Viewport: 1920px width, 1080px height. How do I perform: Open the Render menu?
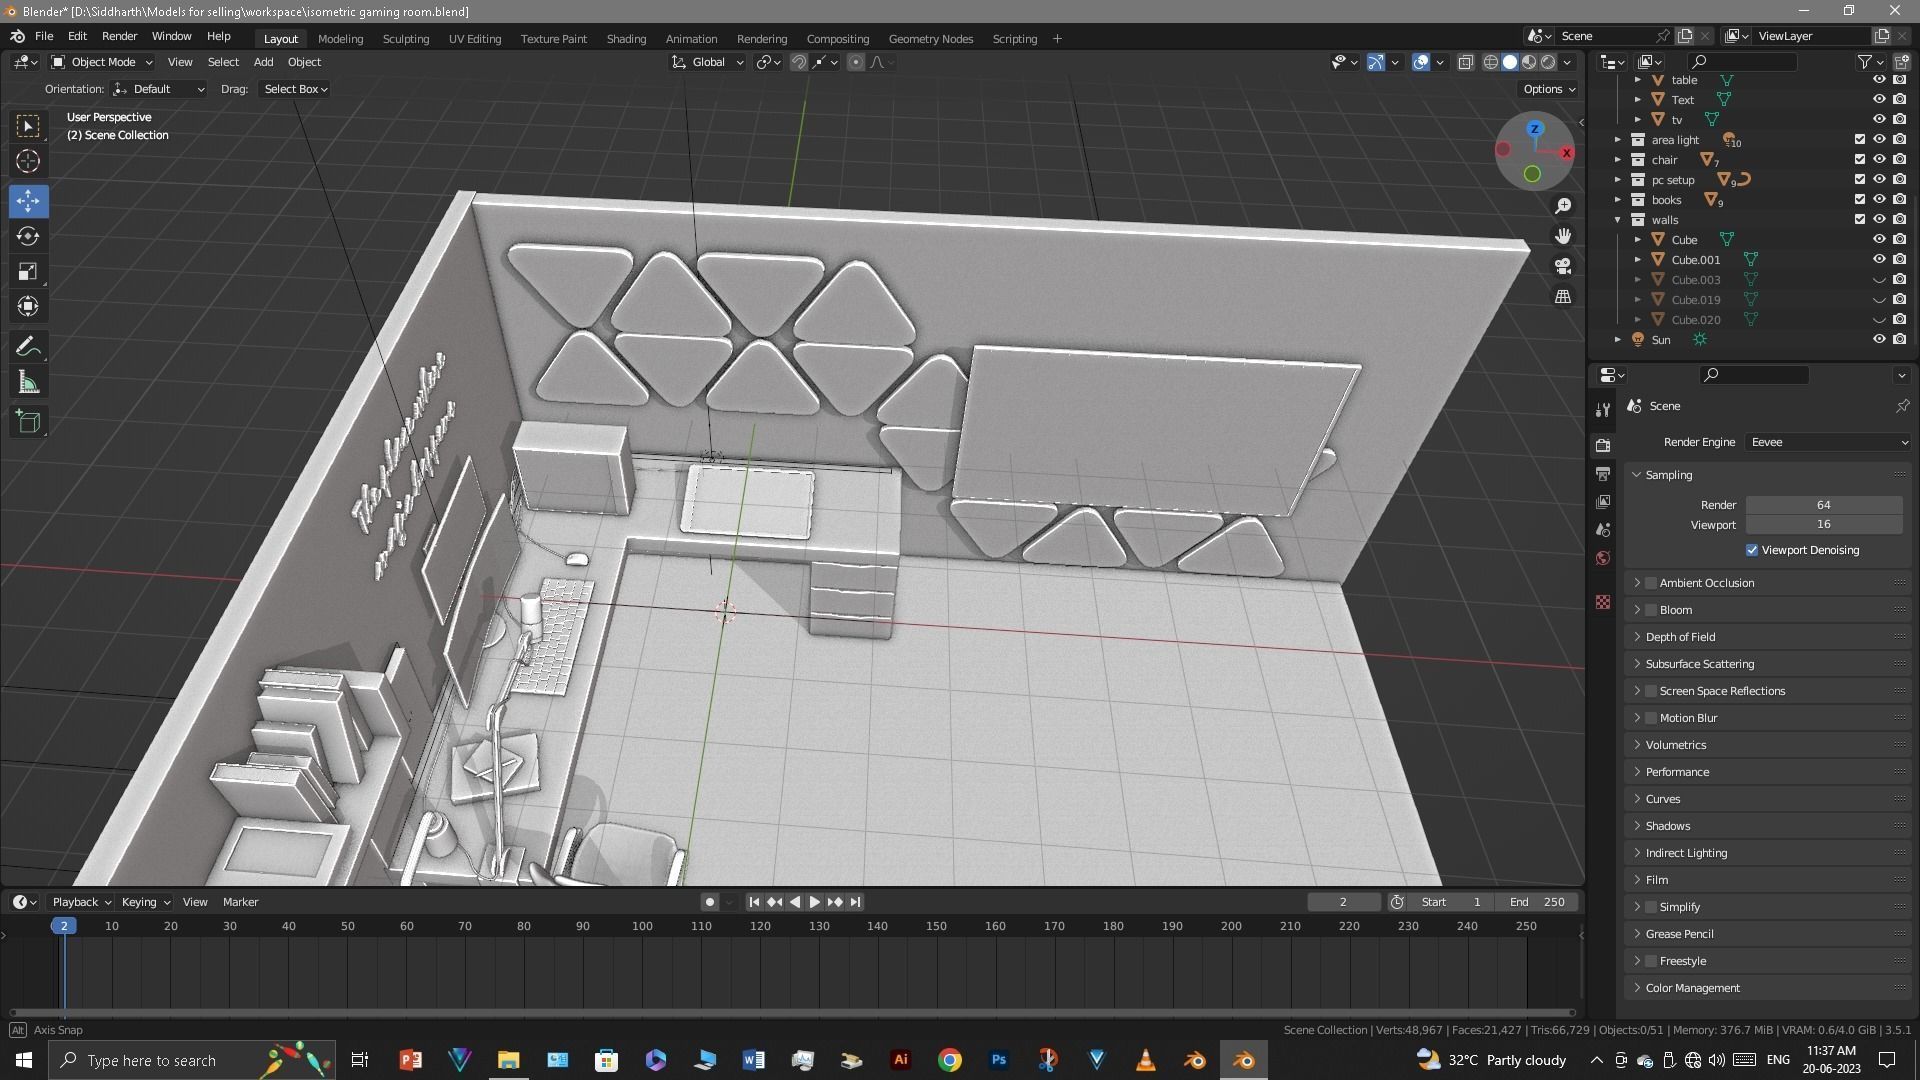pyautogui.click(x=119, y=36)
